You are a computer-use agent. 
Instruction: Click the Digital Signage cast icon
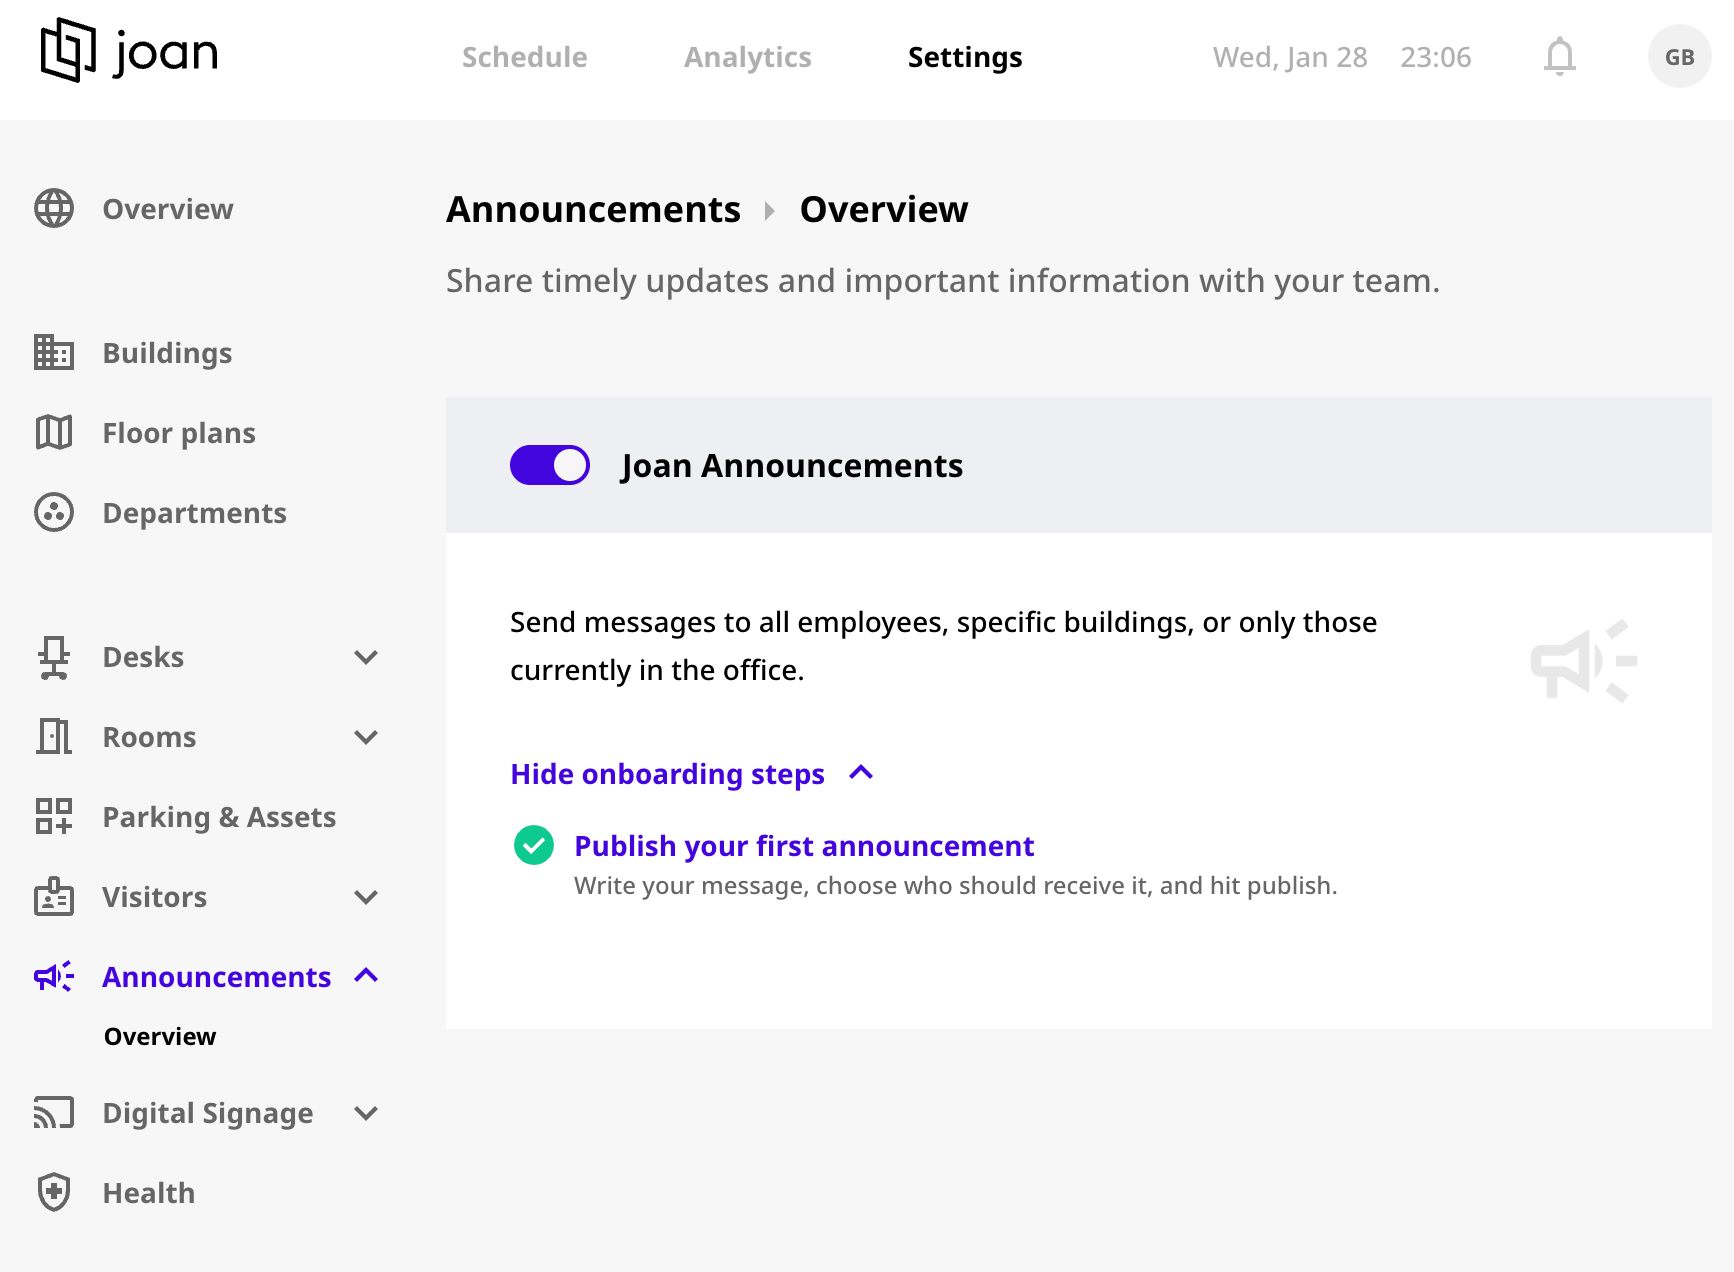coord(54,1112)
